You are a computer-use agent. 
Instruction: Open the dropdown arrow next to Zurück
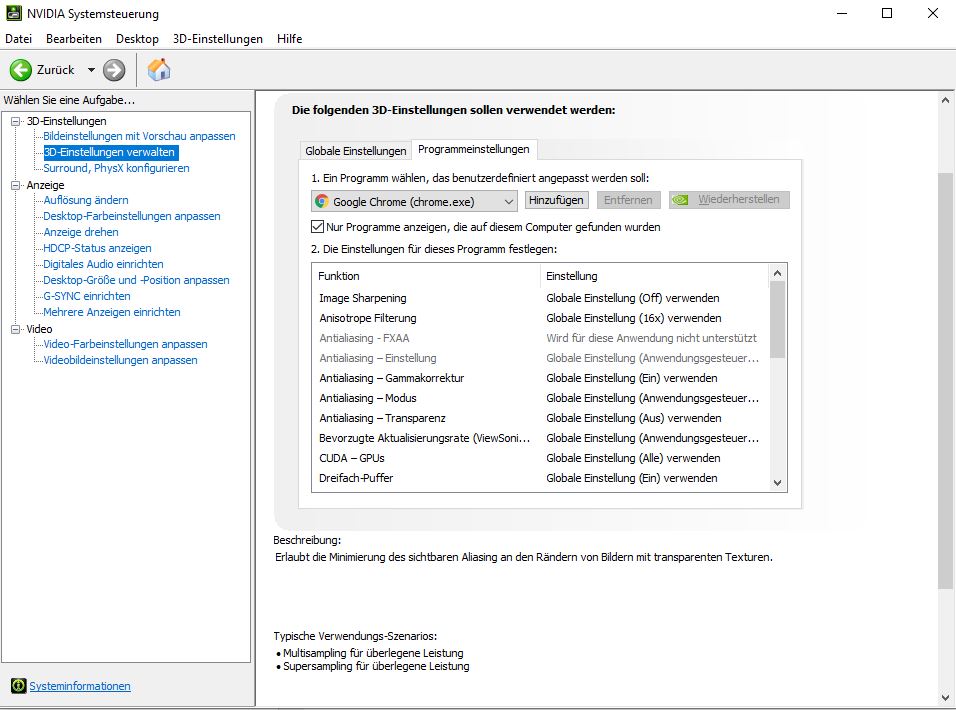pyautogui.click(x=92, y=70)
